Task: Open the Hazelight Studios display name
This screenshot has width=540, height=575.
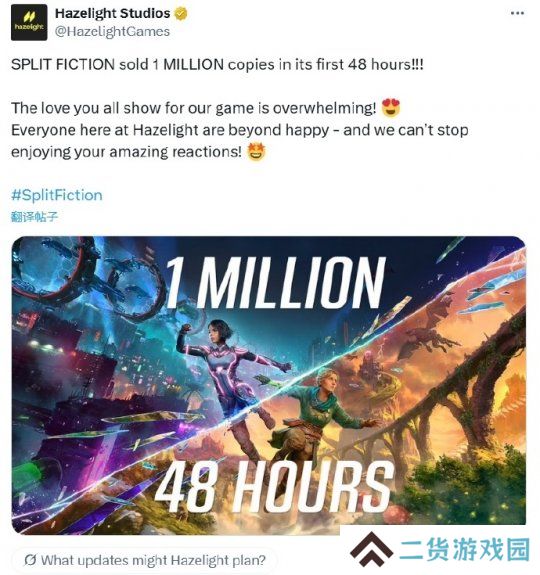Action: point(113,14)
